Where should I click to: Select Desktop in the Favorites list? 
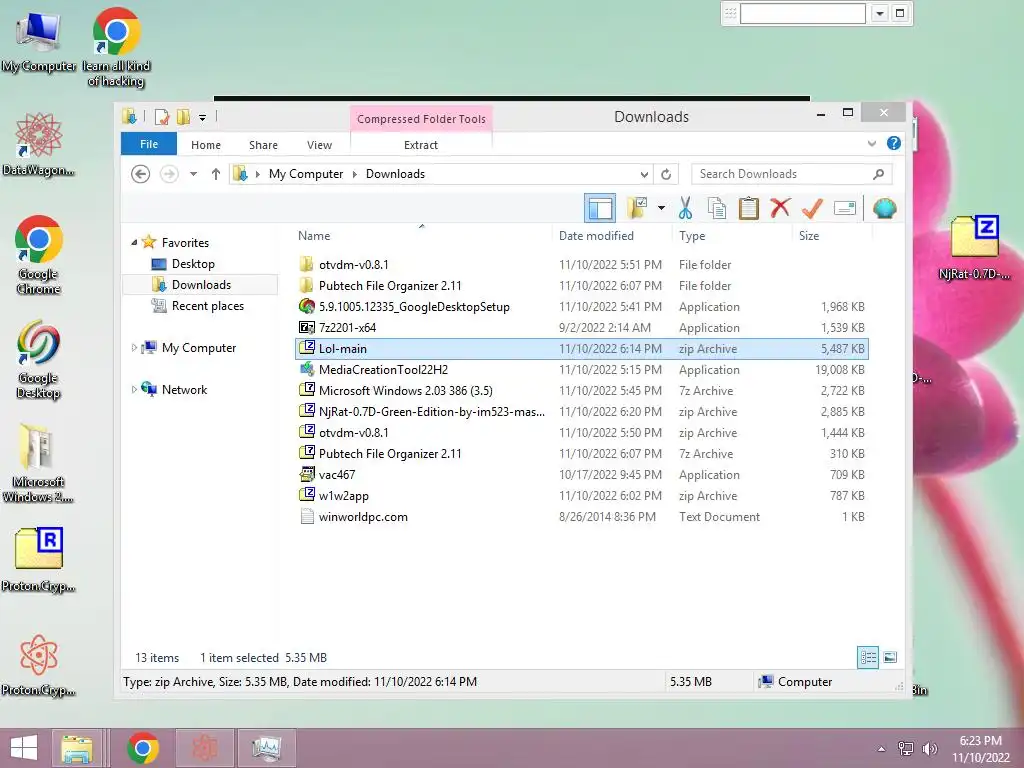tap(193, 264)
